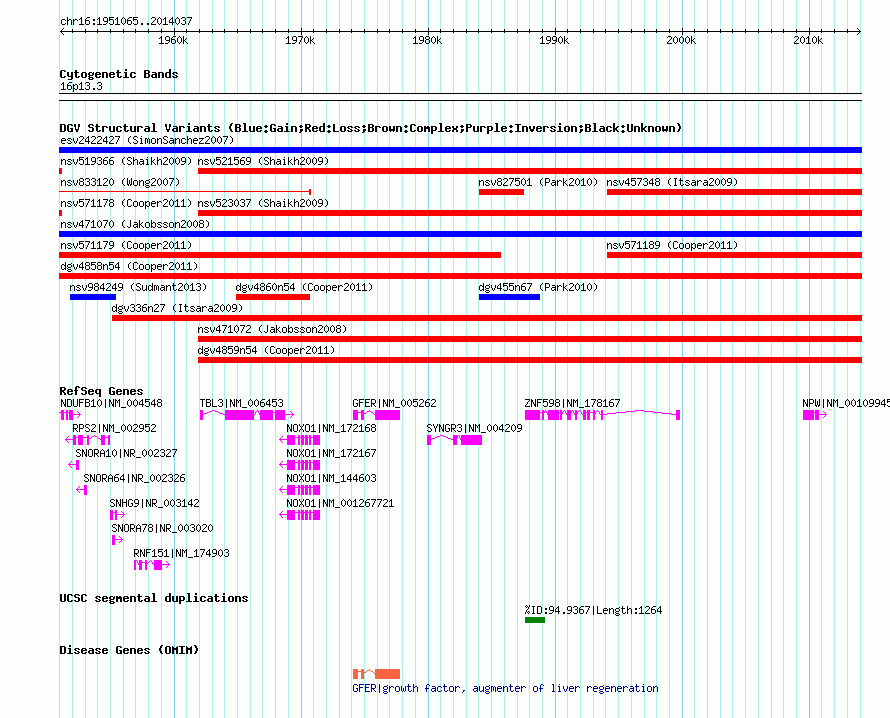Click the NOXO1 NM_001267721 transcript glyph
The height and width of the screenshot is (718, 890).
300,515
